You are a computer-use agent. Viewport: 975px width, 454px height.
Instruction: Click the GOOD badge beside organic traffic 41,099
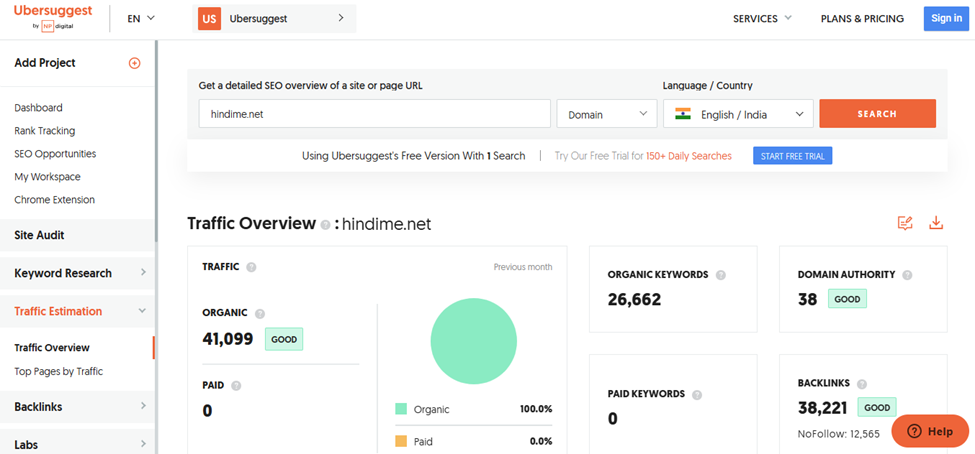pyautogui.click(x=284, y=340)
